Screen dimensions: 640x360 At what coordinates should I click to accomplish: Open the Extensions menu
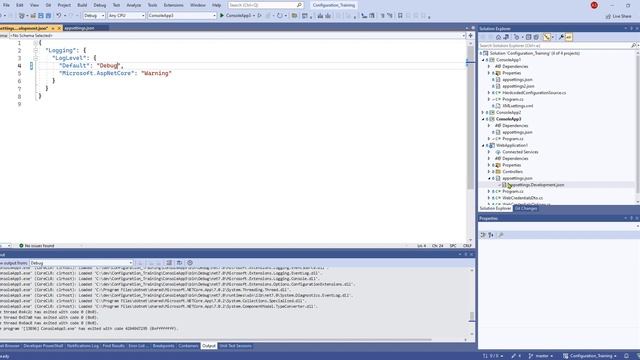click(x=173, y=5)
